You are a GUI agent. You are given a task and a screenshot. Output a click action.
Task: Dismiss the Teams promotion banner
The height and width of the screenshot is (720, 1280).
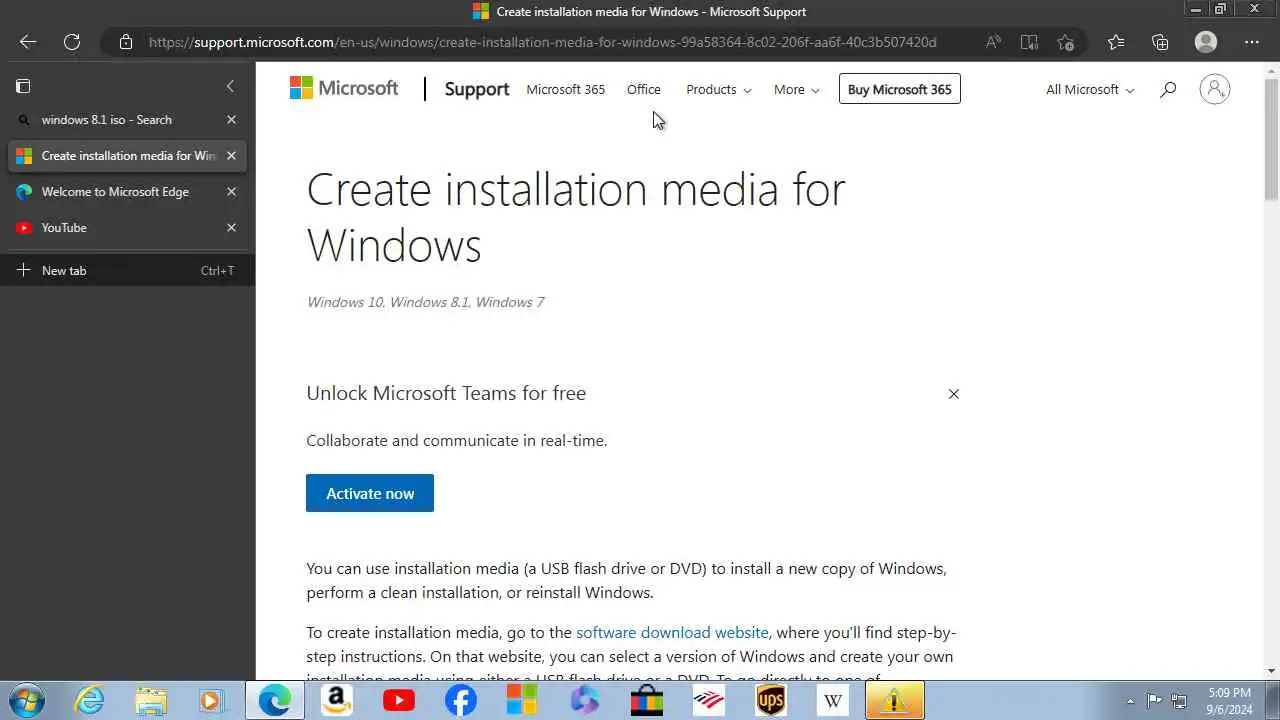953,394
